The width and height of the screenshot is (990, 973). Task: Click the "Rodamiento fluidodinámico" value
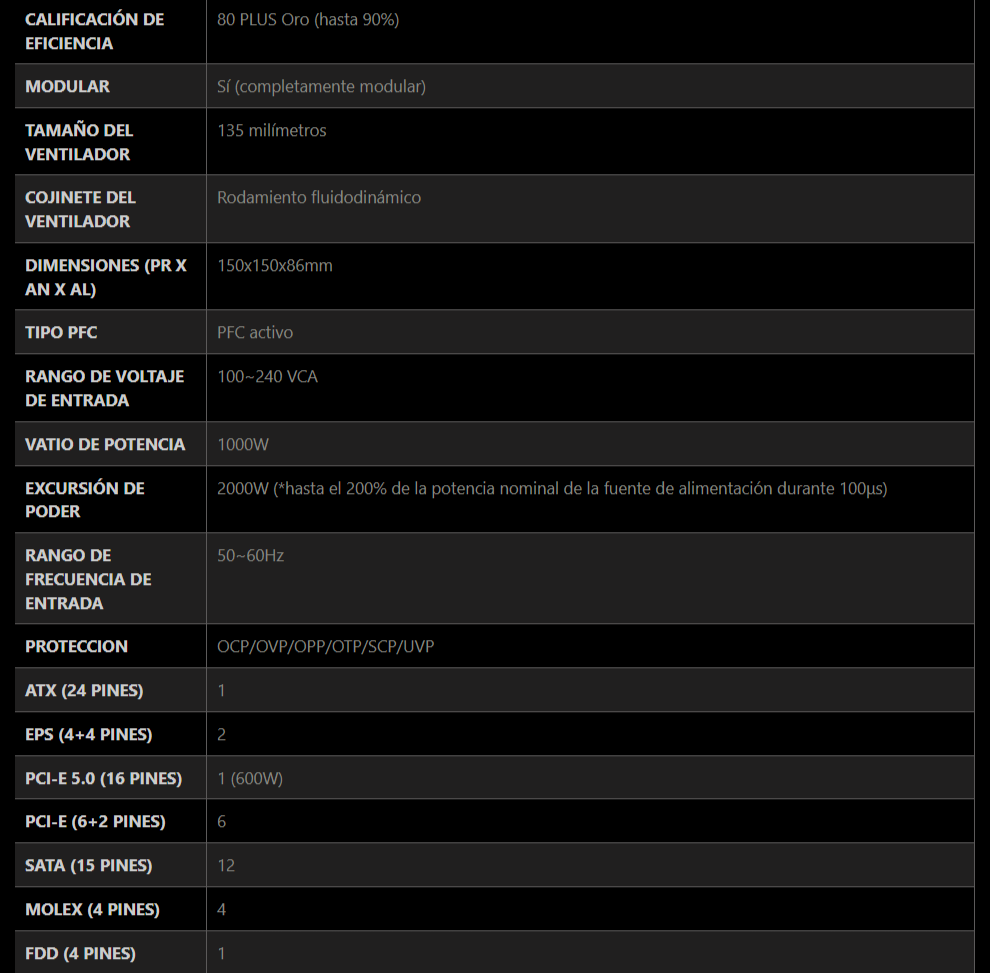click(319, 197)
